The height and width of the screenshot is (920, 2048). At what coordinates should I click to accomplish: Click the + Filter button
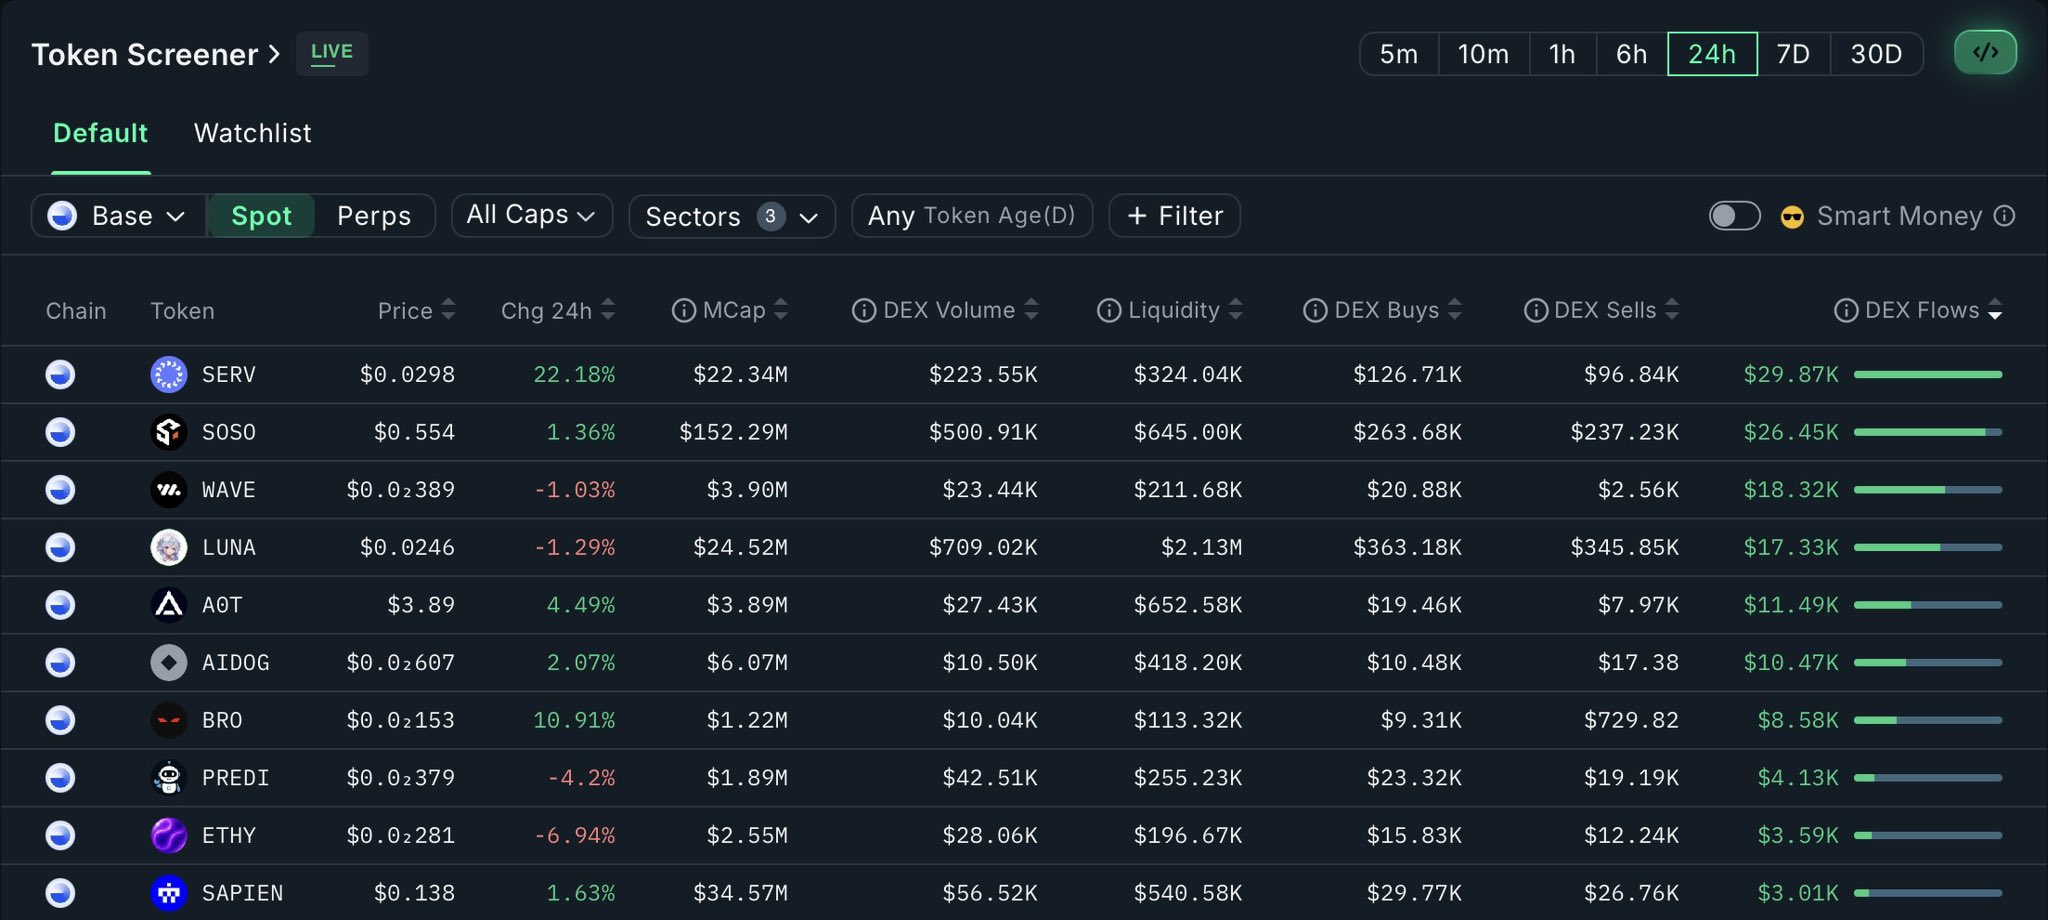pyautogui.click(x=1174, y=216)
